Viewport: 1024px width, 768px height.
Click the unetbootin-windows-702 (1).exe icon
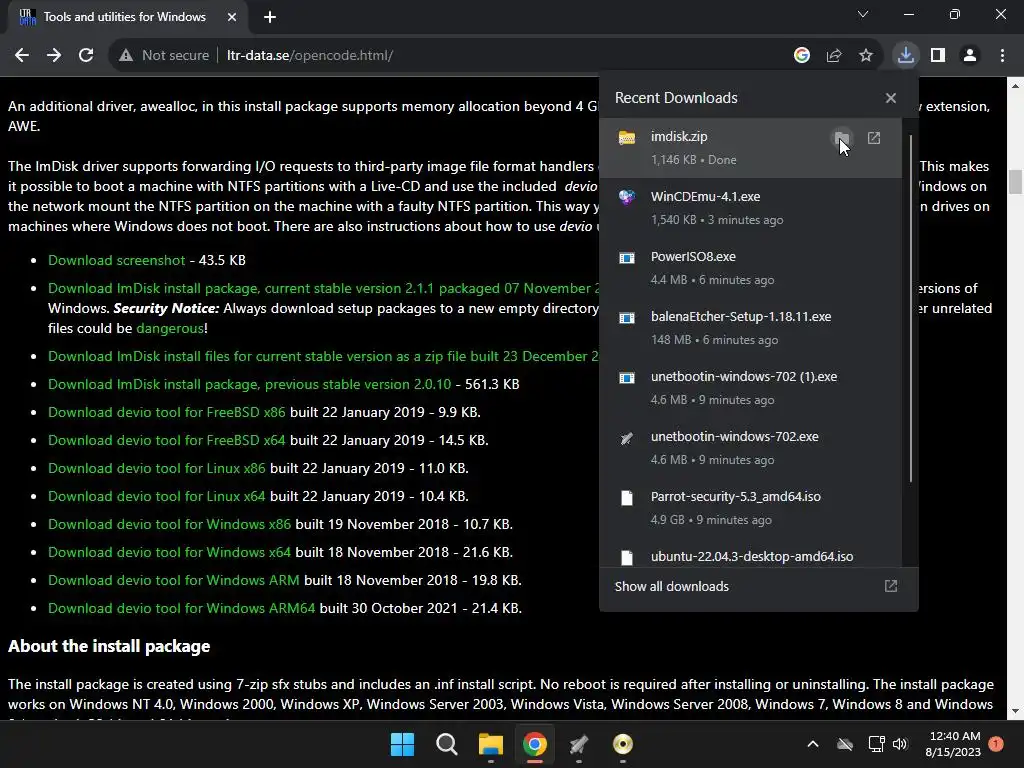point(627,378)
